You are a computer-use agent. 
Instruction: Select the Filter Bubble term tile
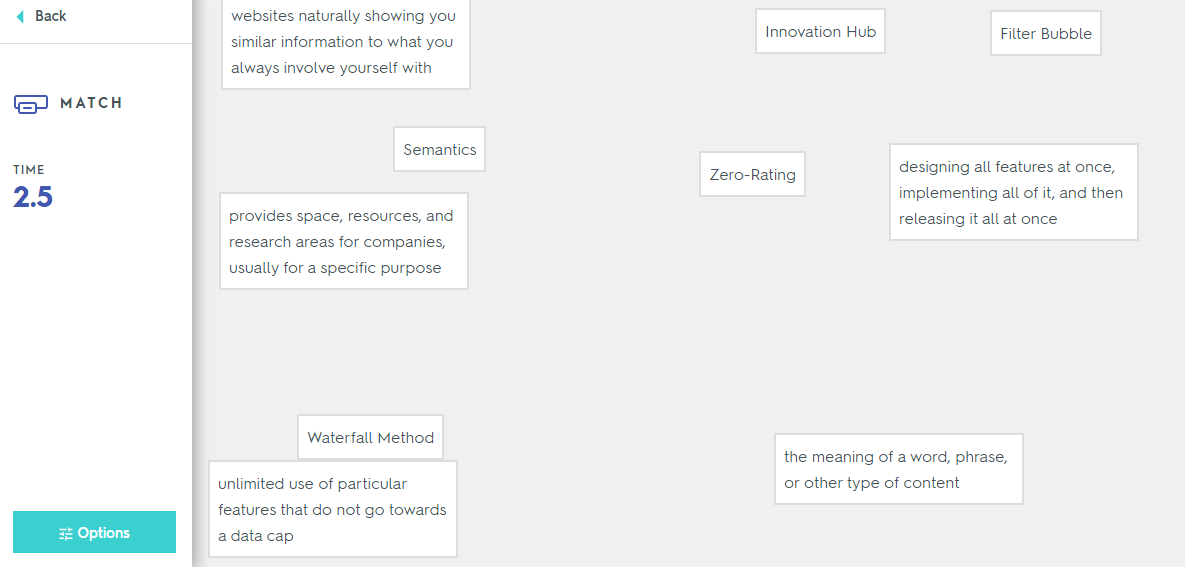[x=1045, y=33]
